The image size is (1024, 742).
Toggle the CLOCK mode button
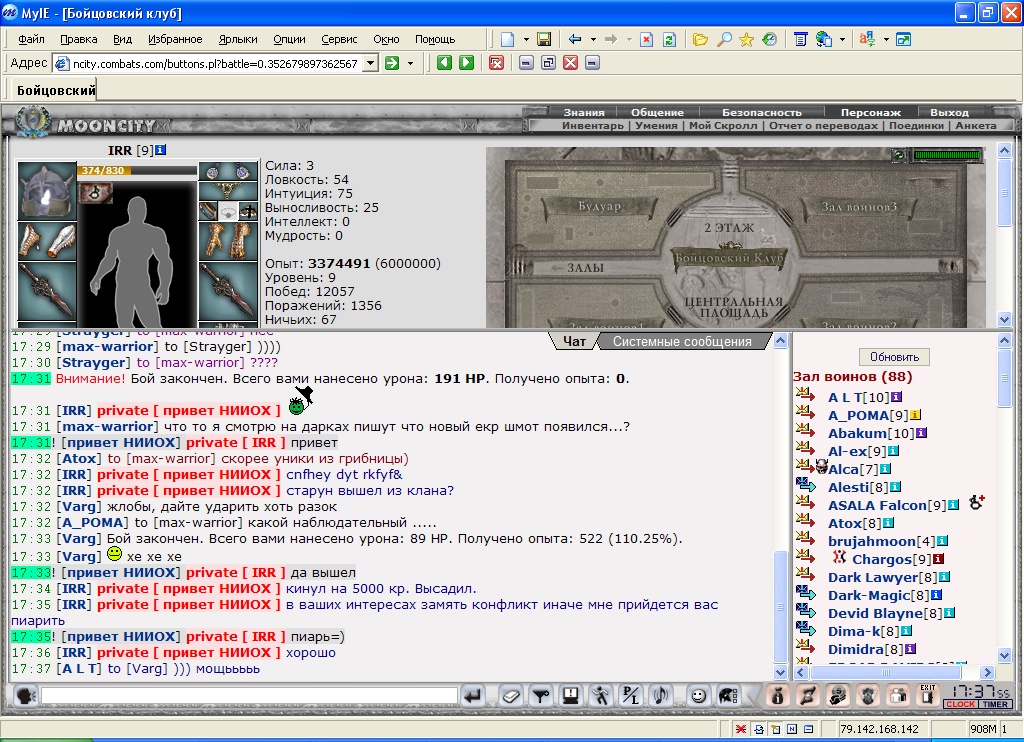click(x=960, y=704)
